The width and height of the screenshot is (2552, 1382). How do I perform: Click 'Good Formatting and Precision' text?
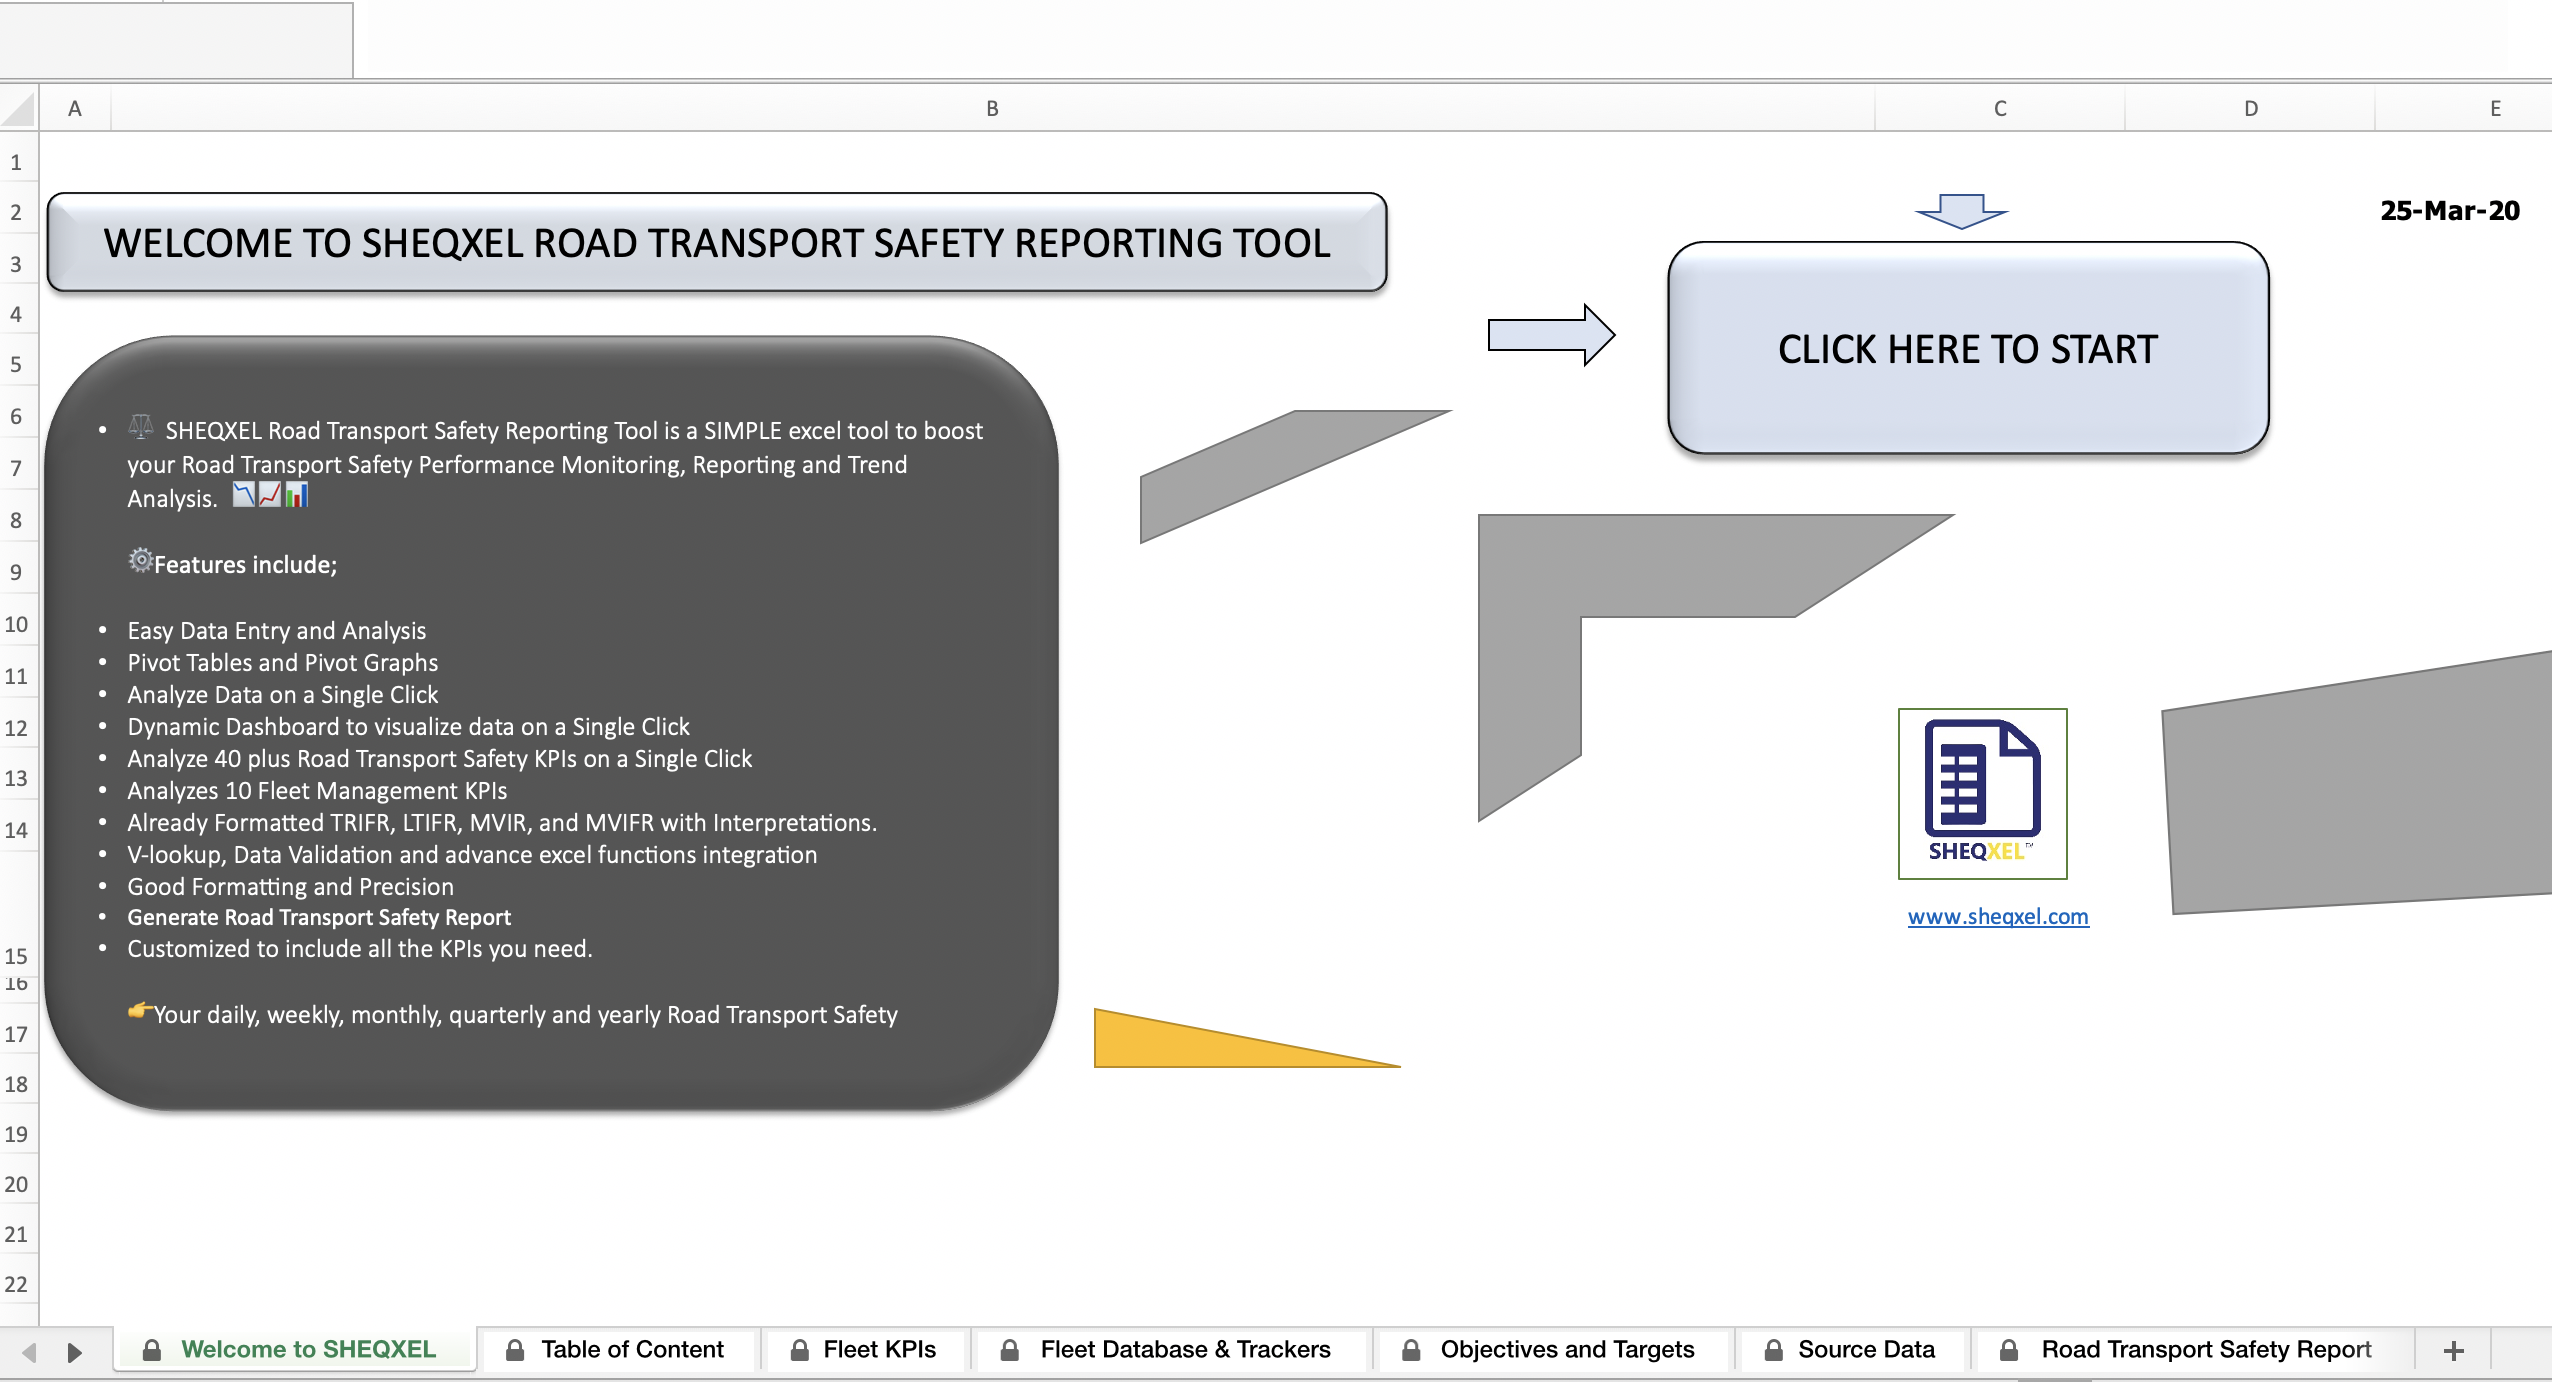(x=290, y=886)
